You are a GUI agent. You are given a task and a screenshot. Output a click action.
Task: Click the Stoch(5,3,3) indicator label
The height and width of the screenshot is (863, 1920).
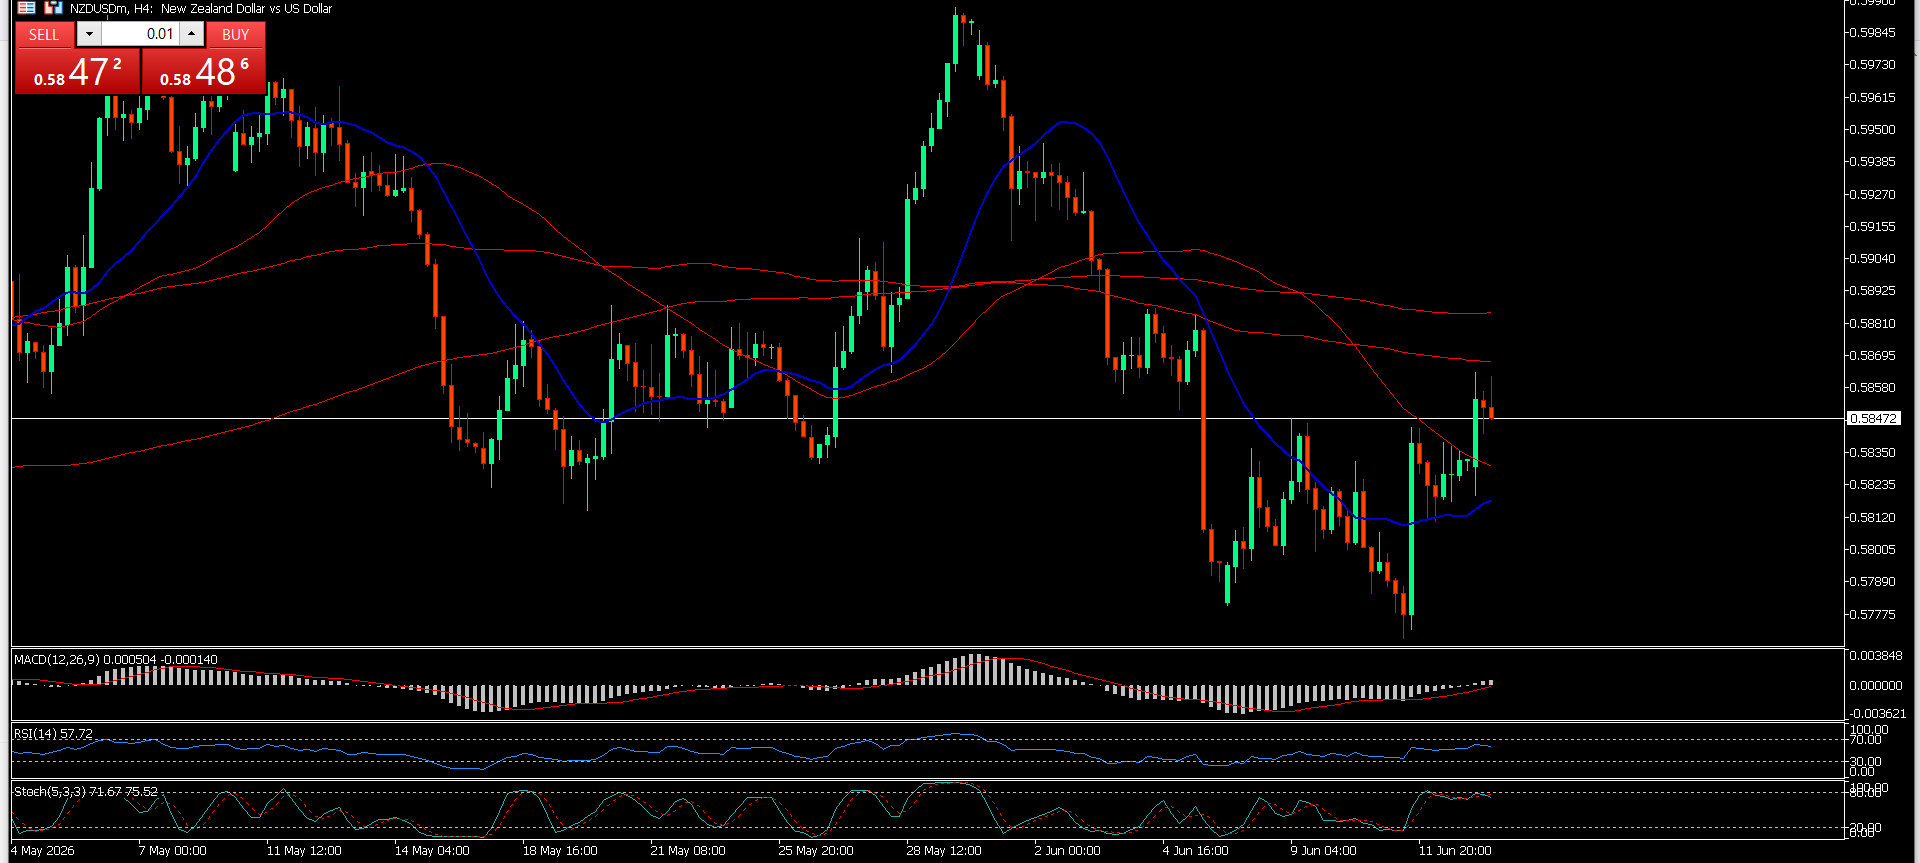(x=86, y=791)
